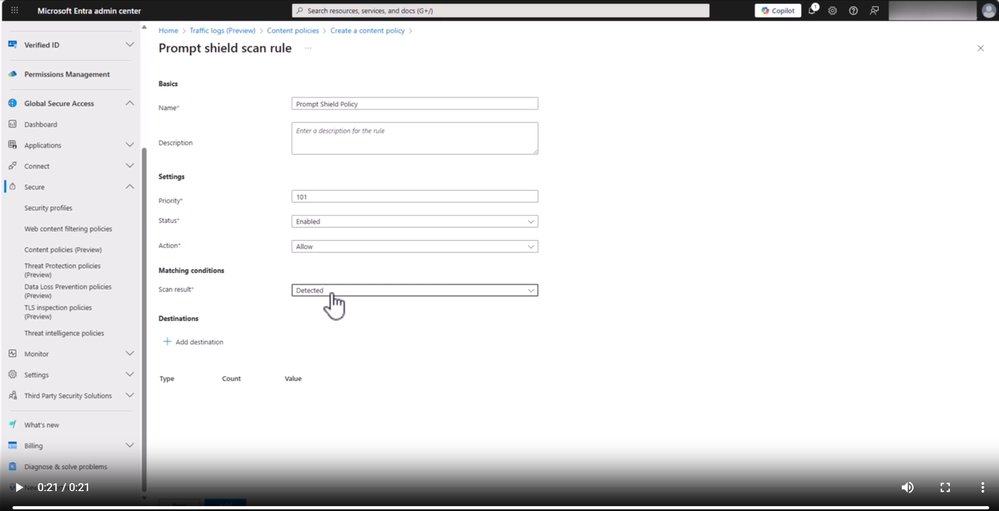Click the plus icon beside Add destination
This screenshot has width=999, height=511.
(168, 342)
